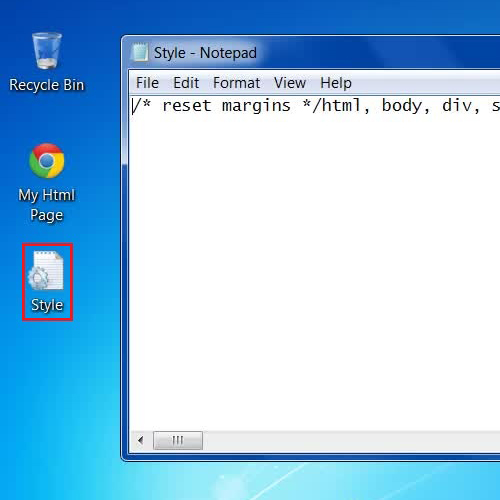500x500 pixels.
Task: Click the Notepad icon in title bar
Action: tap(140, 53)
